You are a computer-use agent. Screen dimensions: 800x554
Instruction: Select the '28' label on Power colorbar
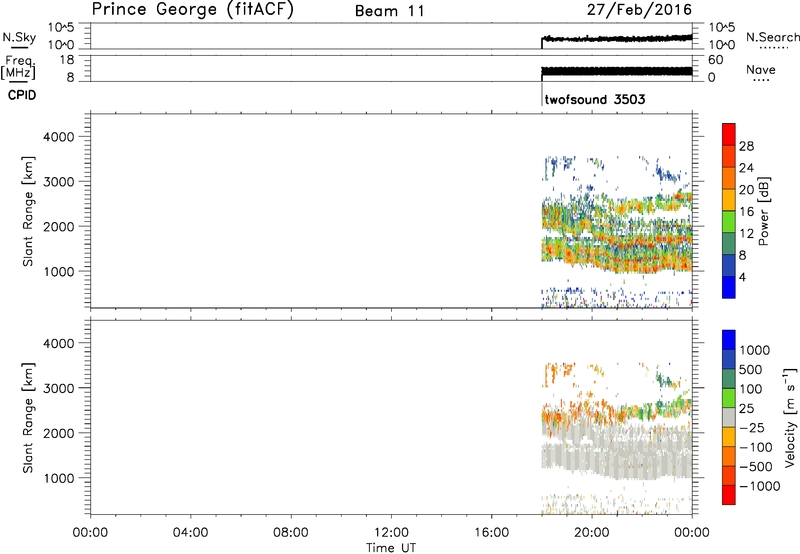pyautogui.click(x=746, y=146)
